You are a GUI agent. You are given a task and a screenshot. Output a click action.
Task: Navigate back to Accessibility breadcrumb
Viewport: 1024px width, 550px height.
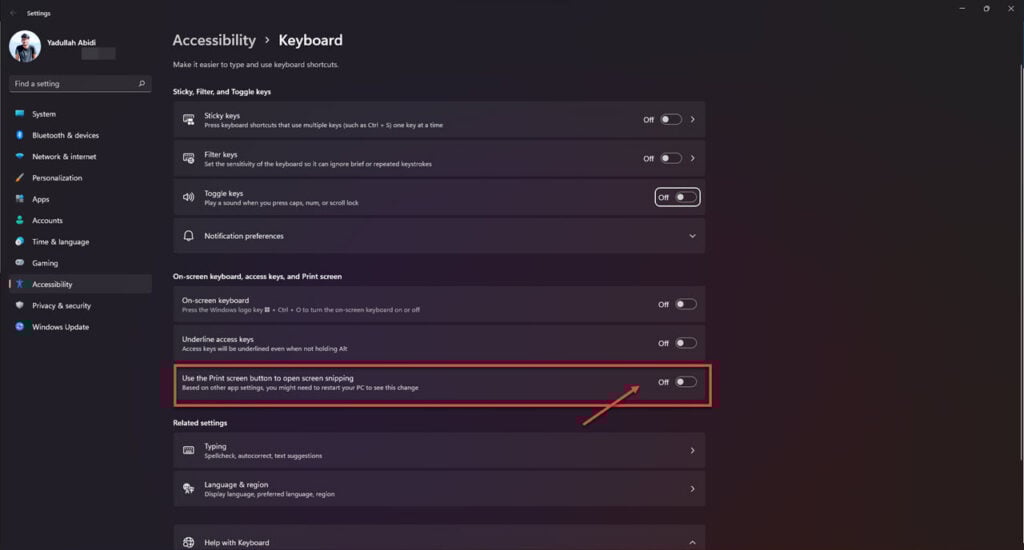(214, 40)
